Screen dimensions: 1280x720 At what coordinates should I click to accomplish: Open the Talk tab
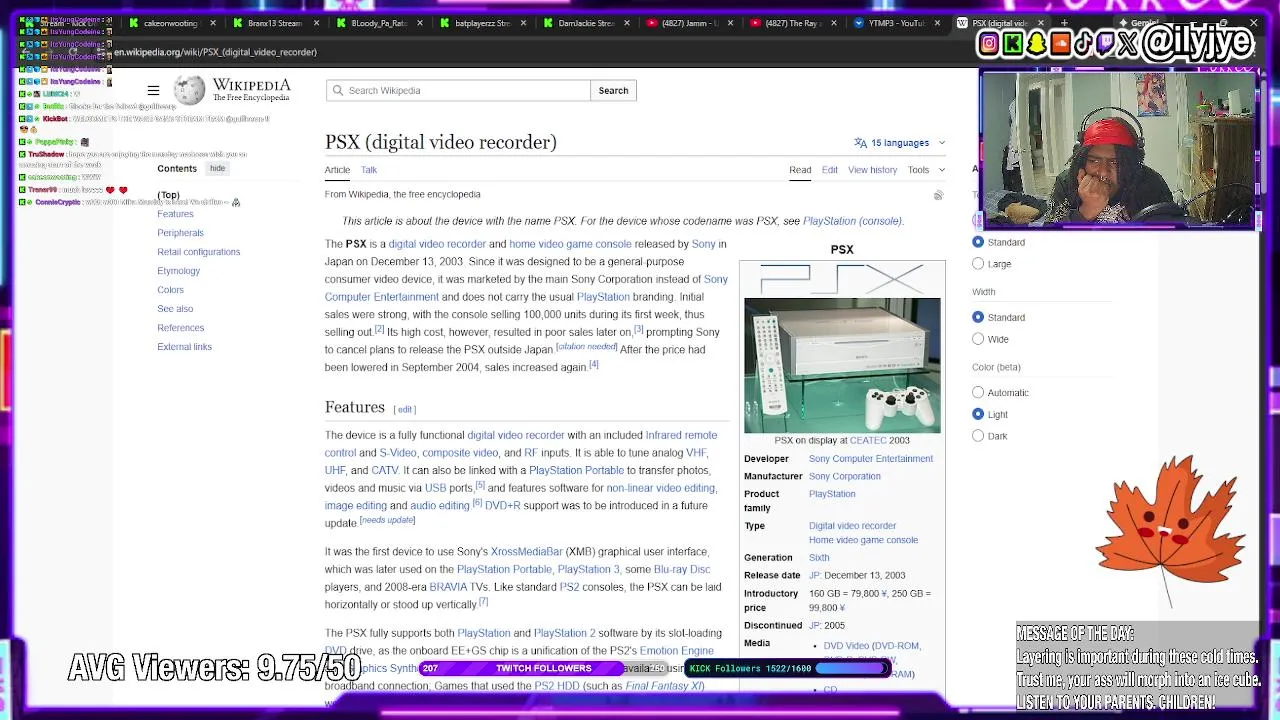click(x=369, y=170)
